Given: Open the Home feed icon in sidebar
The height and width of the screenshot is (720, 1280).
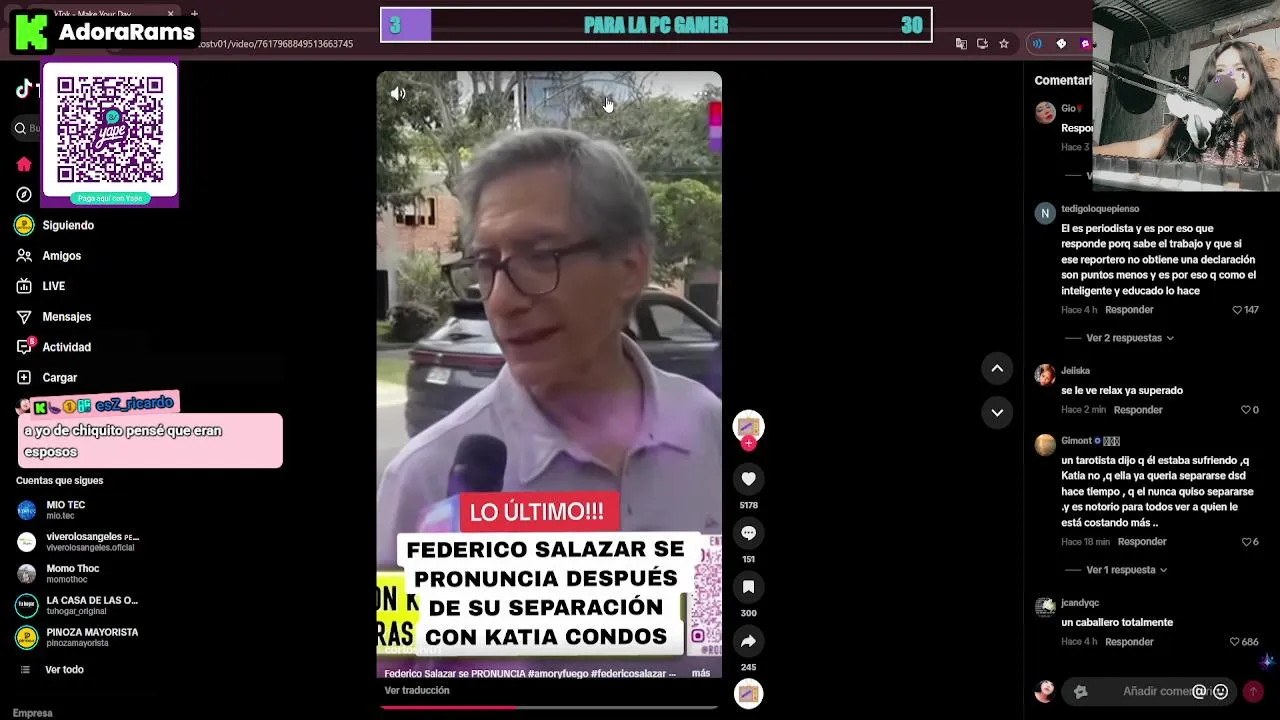Looking at the screenshot, I should click(x=24, y=164).
